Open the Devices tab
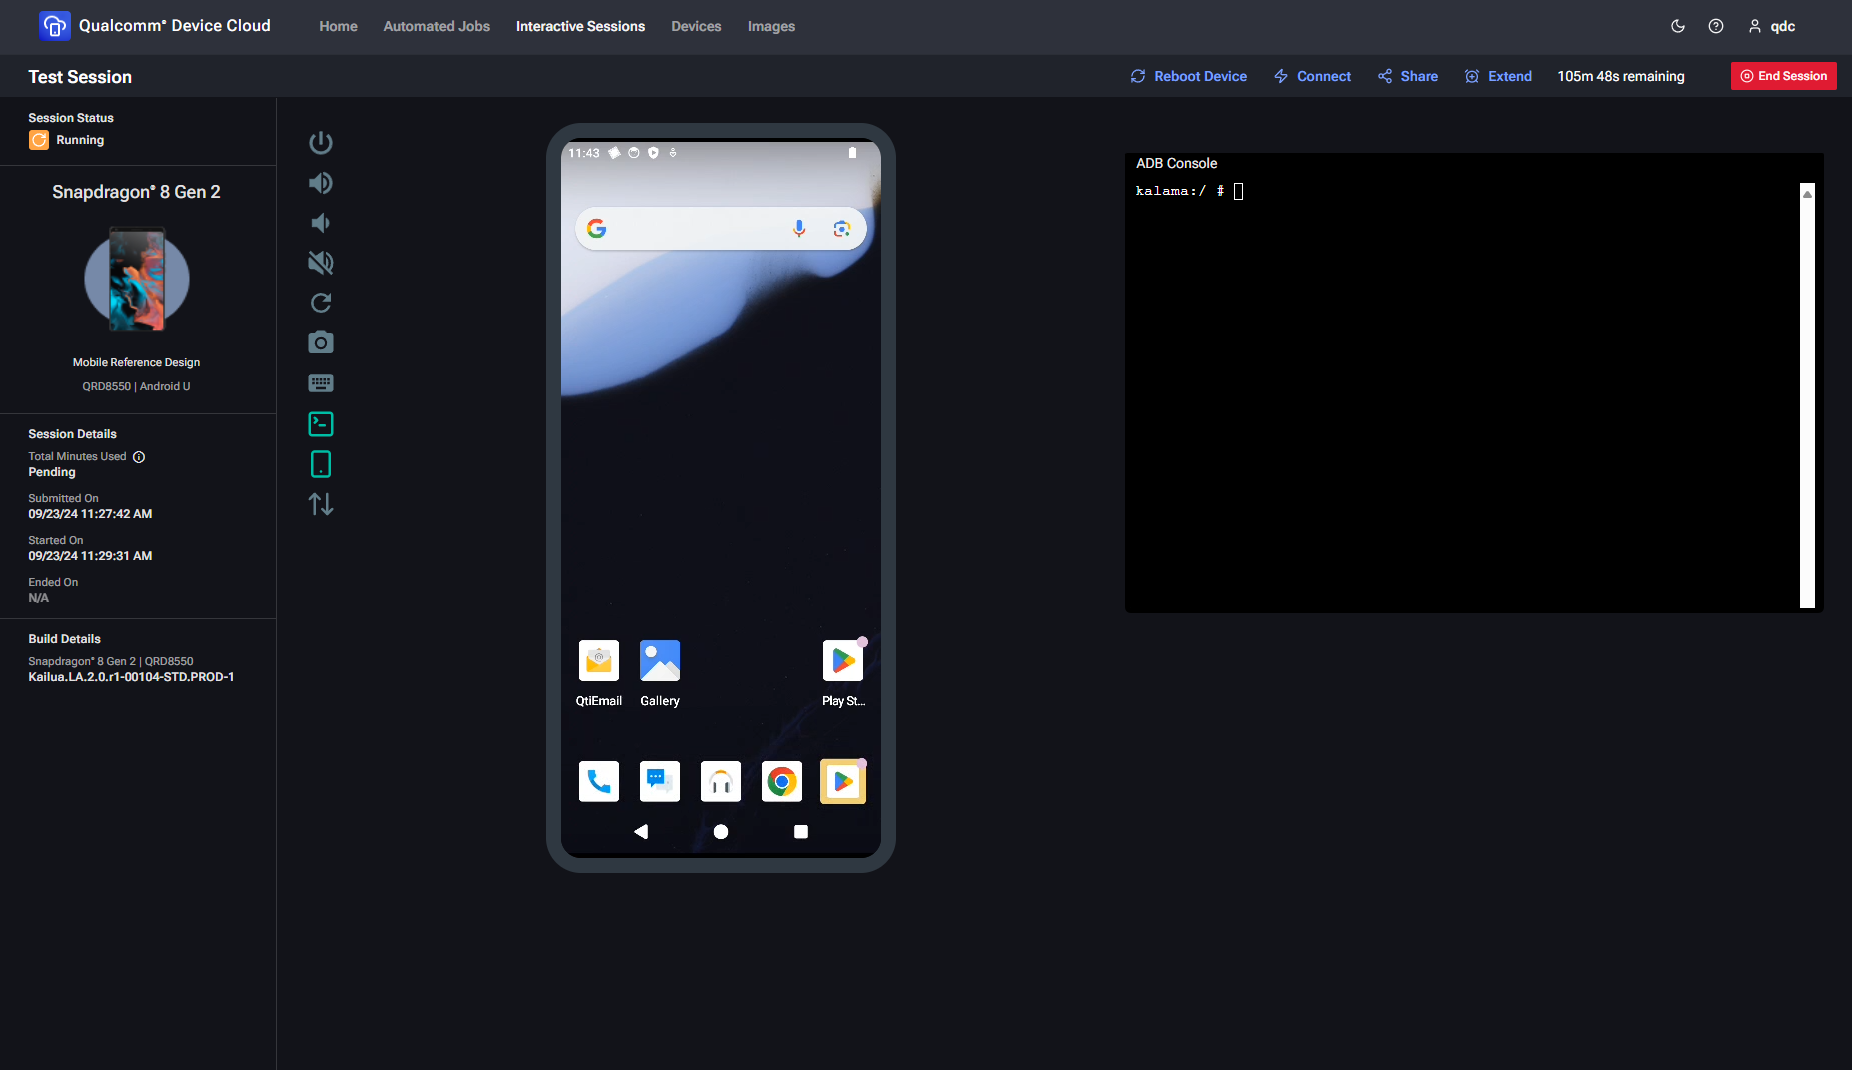The height and width of the screenshot is (1070, 1852). [696, 26]
